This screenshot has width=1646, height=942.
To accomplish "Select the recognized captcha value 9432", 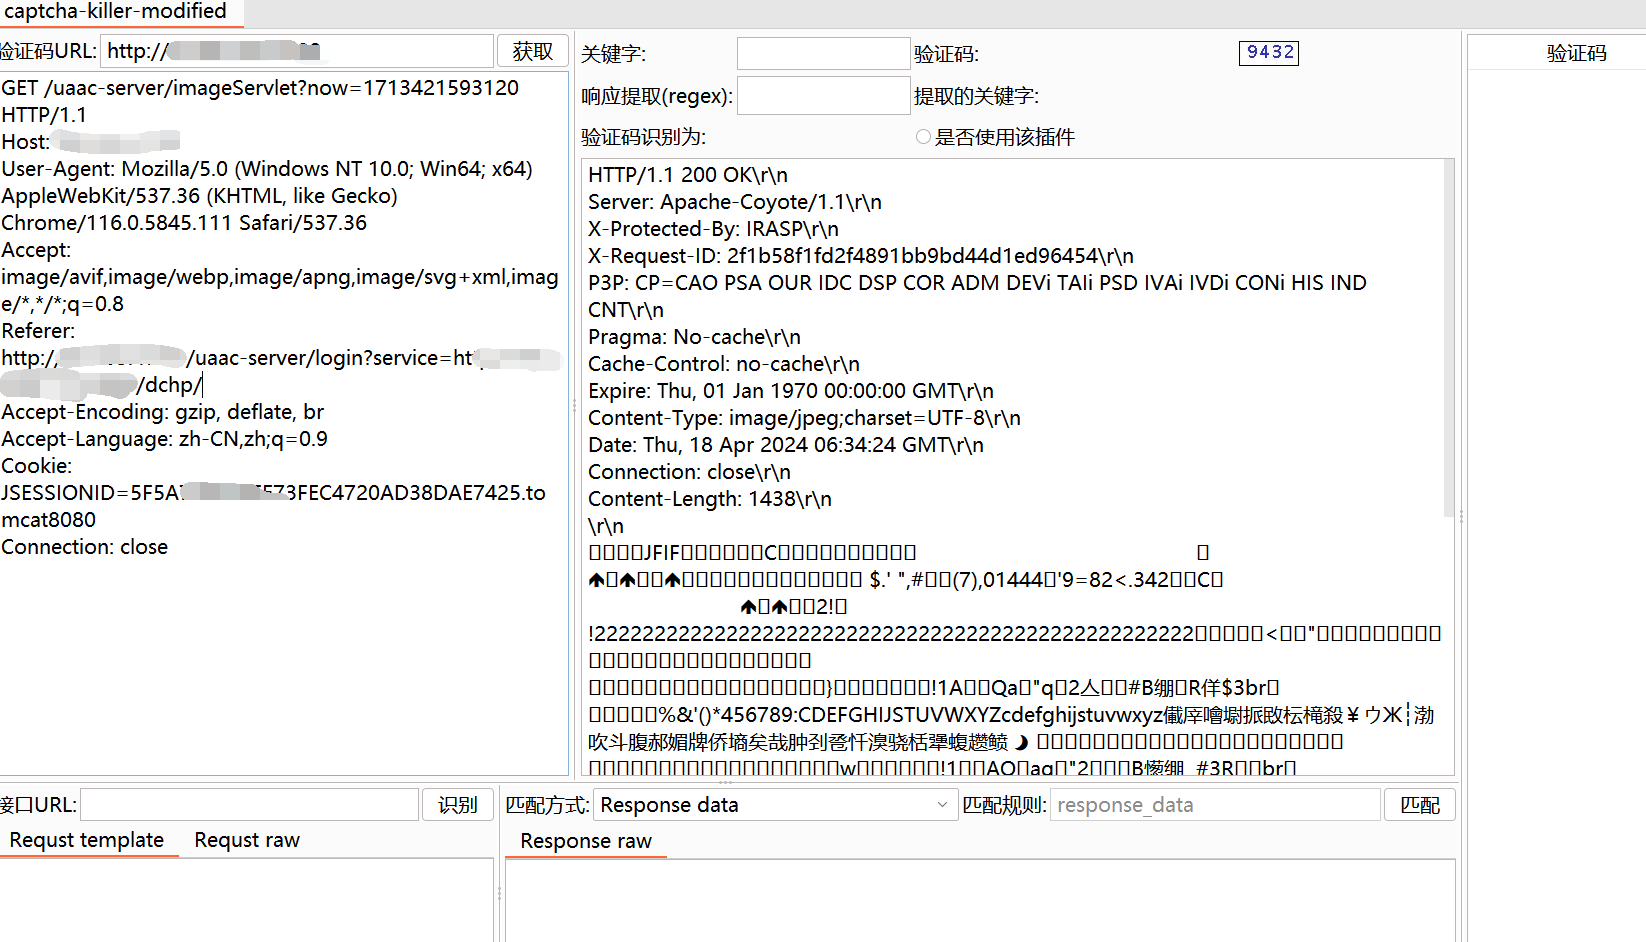I will click(x=1268, y=53).
